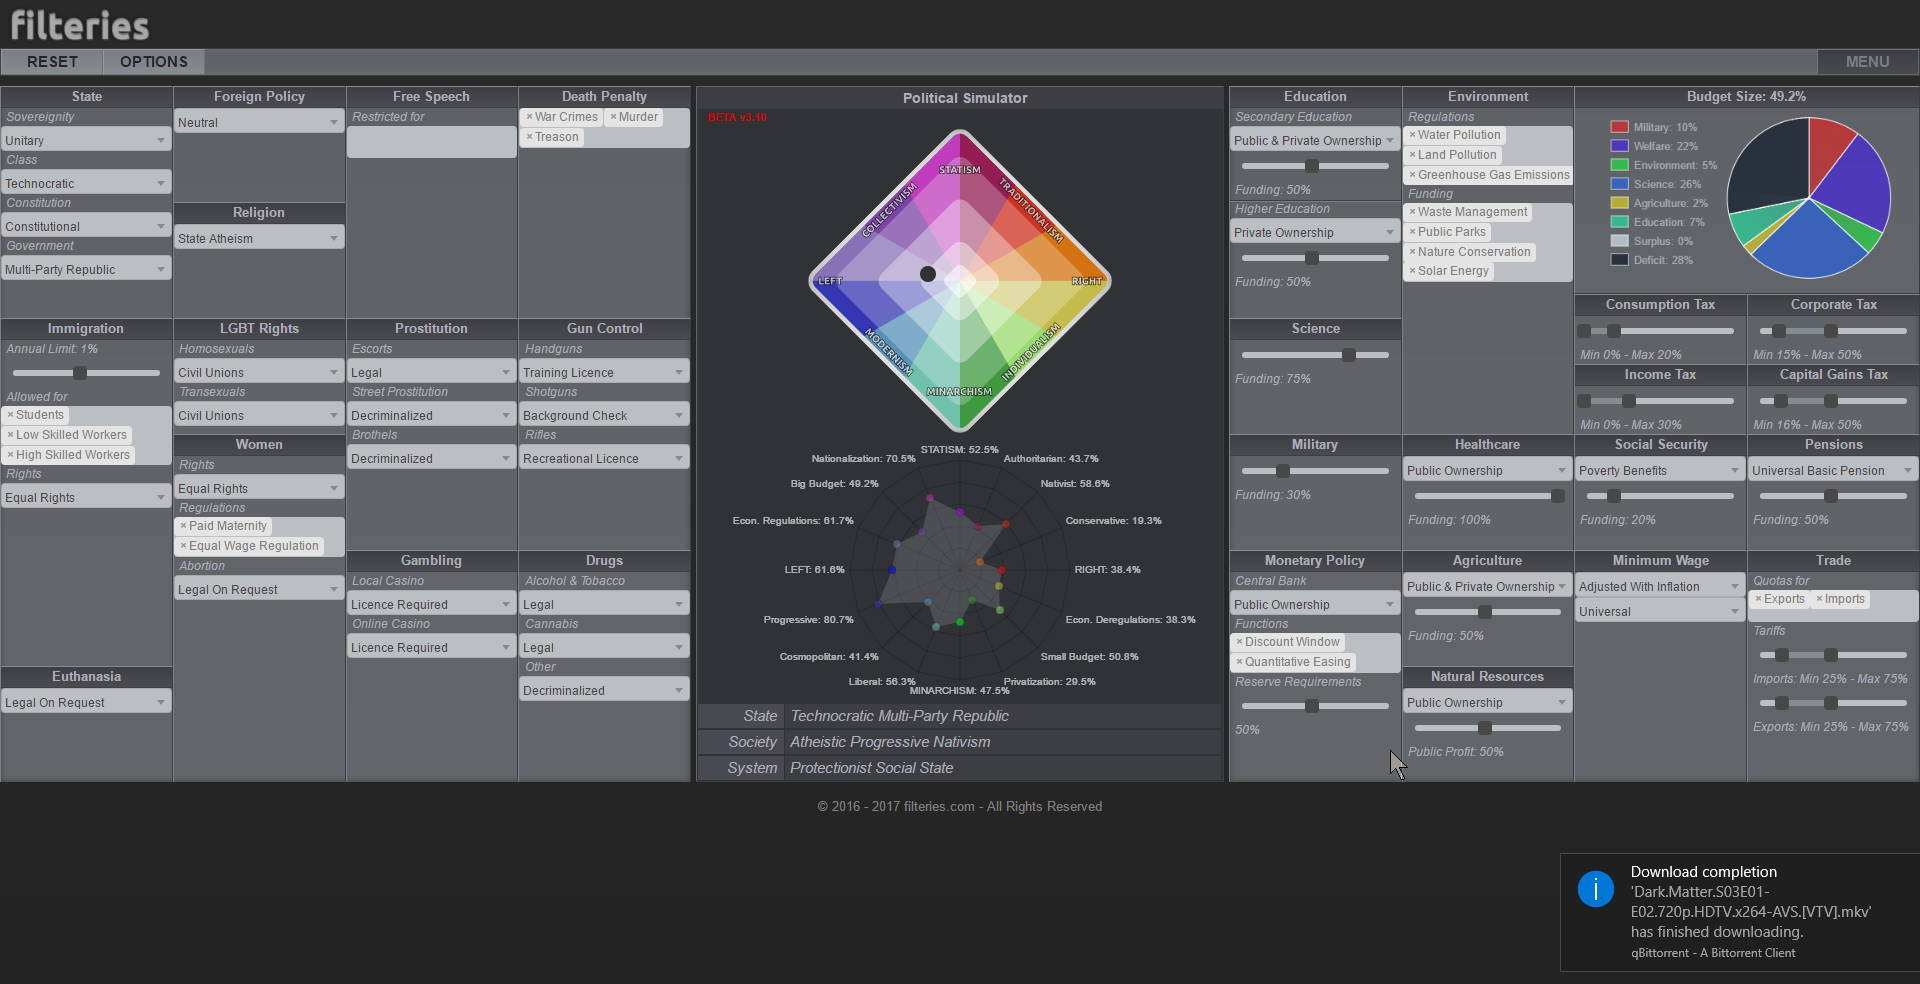Remove the Students immigration tag
Screen dimensions: 1920x984
(10, 415)
